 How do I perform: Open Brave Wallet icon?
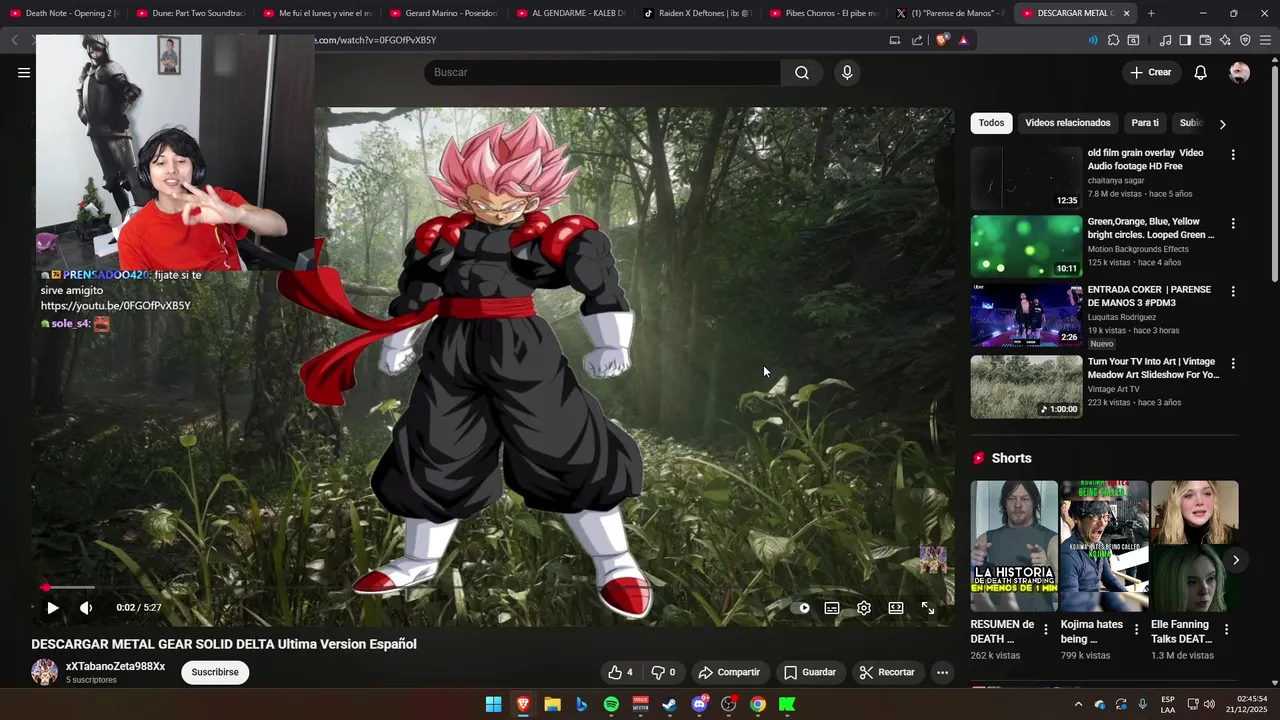[1205, 40]
